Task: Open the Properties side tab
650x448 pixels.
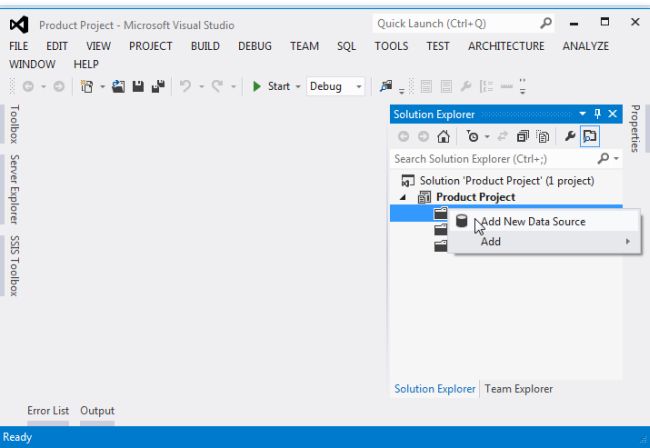Action: 635,128
